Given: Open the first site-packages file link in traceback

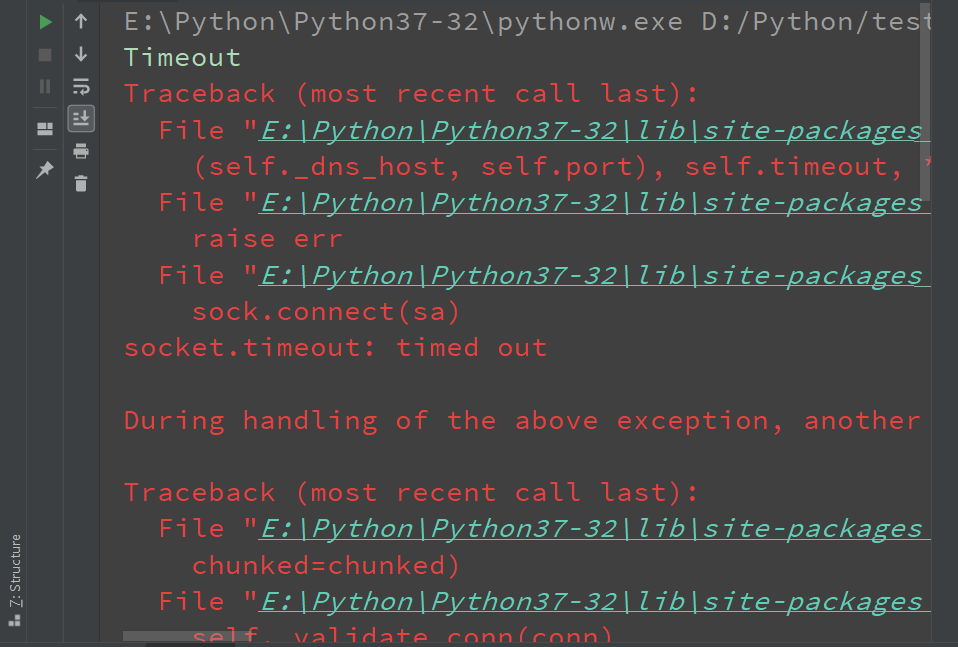Looking at the screenshot, I should [x=594, y=131].
